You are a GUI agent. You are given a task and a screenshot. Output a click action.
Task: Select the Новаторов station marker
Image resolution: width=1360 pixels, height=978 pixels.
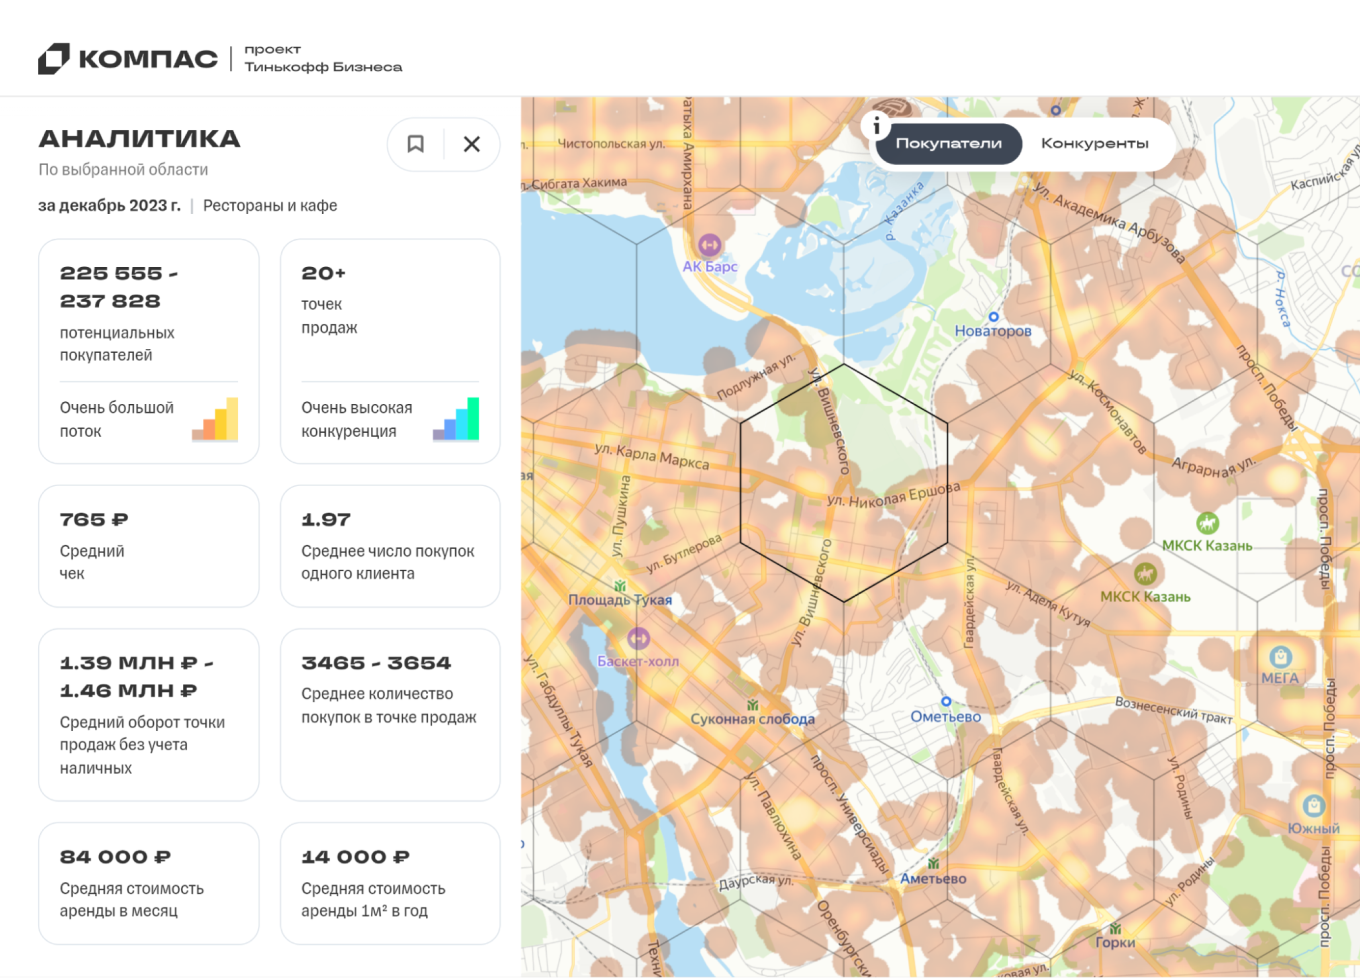point(993,317)
